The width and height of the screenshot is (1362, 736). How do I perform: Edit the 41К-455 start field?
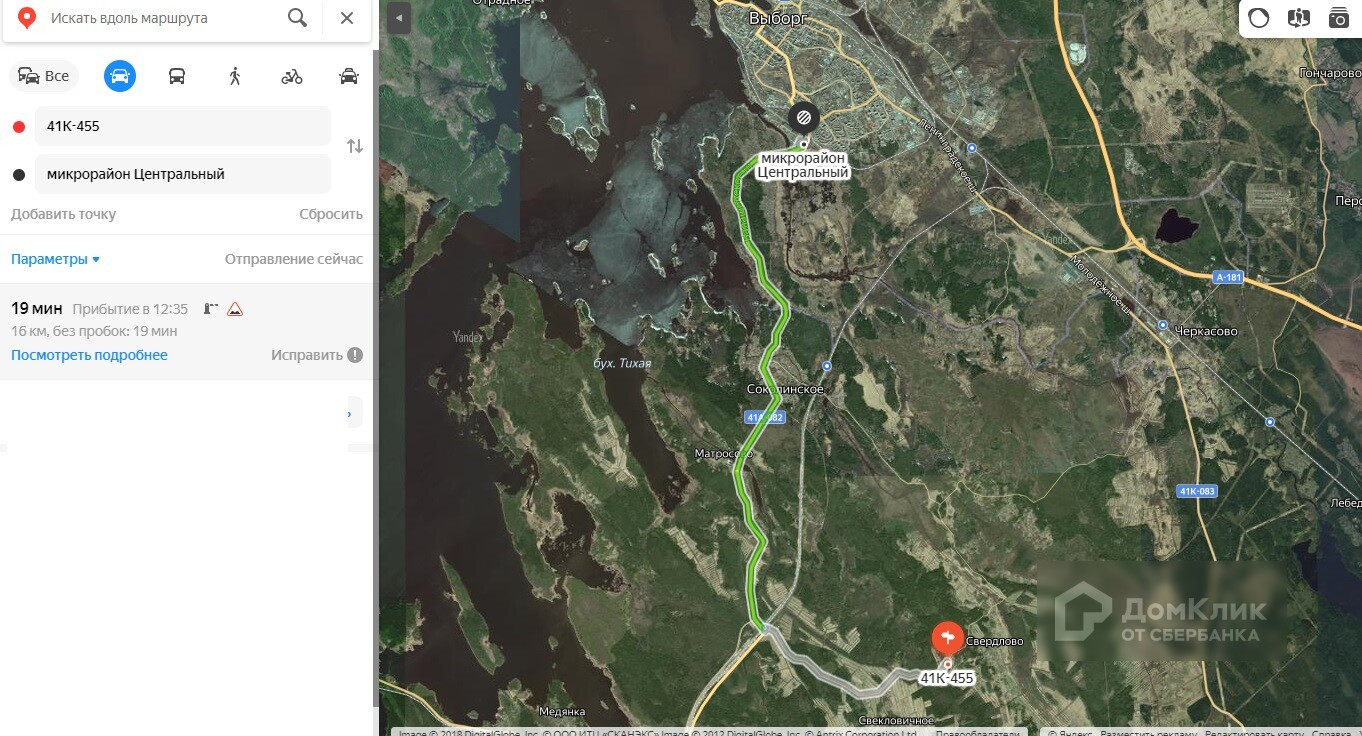(183, 126)
